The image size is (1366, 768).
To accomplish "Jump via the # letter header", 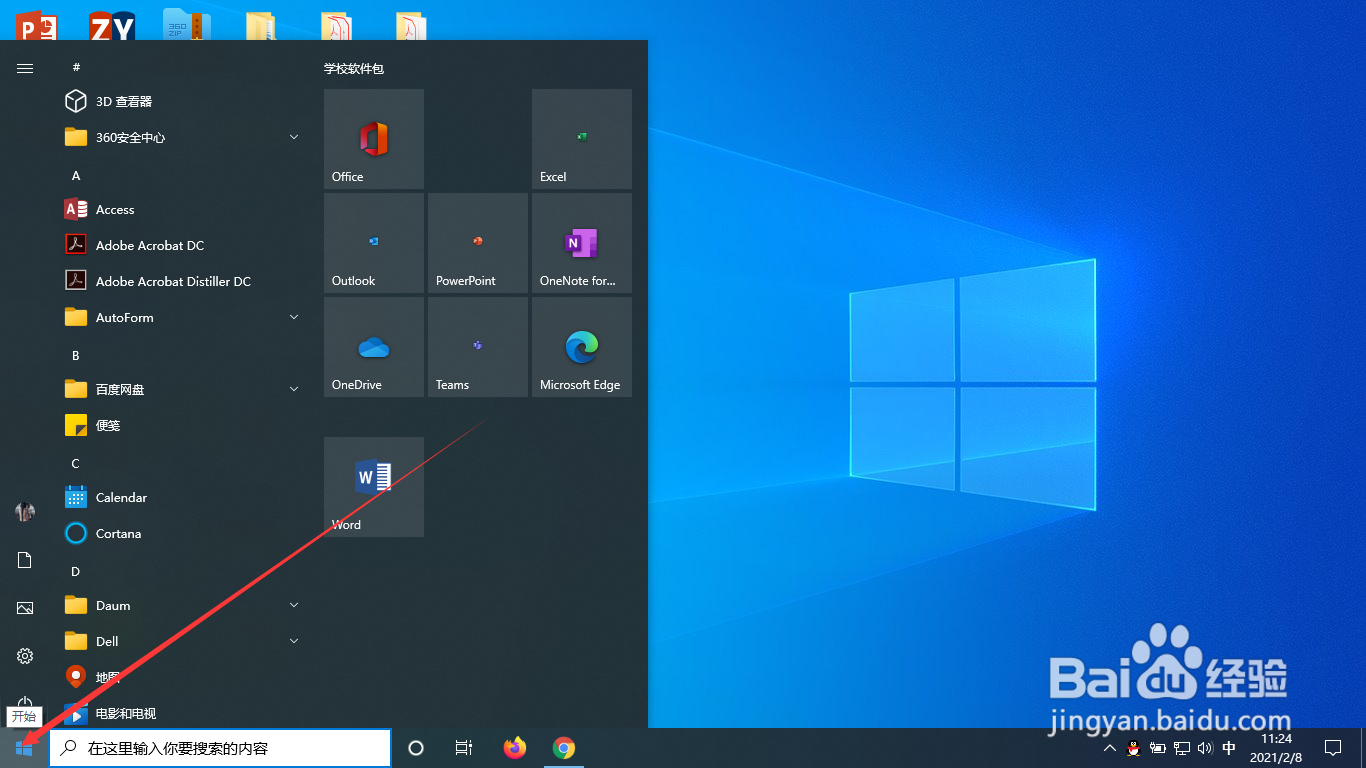I will tap(76, 67).
